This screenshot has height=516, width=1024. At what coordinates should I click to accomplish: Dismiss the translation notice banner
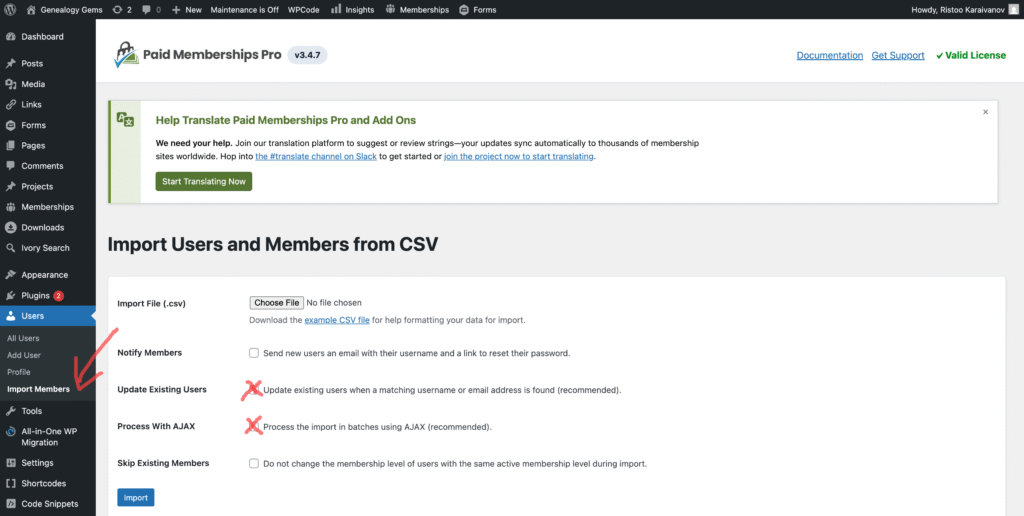985,112
